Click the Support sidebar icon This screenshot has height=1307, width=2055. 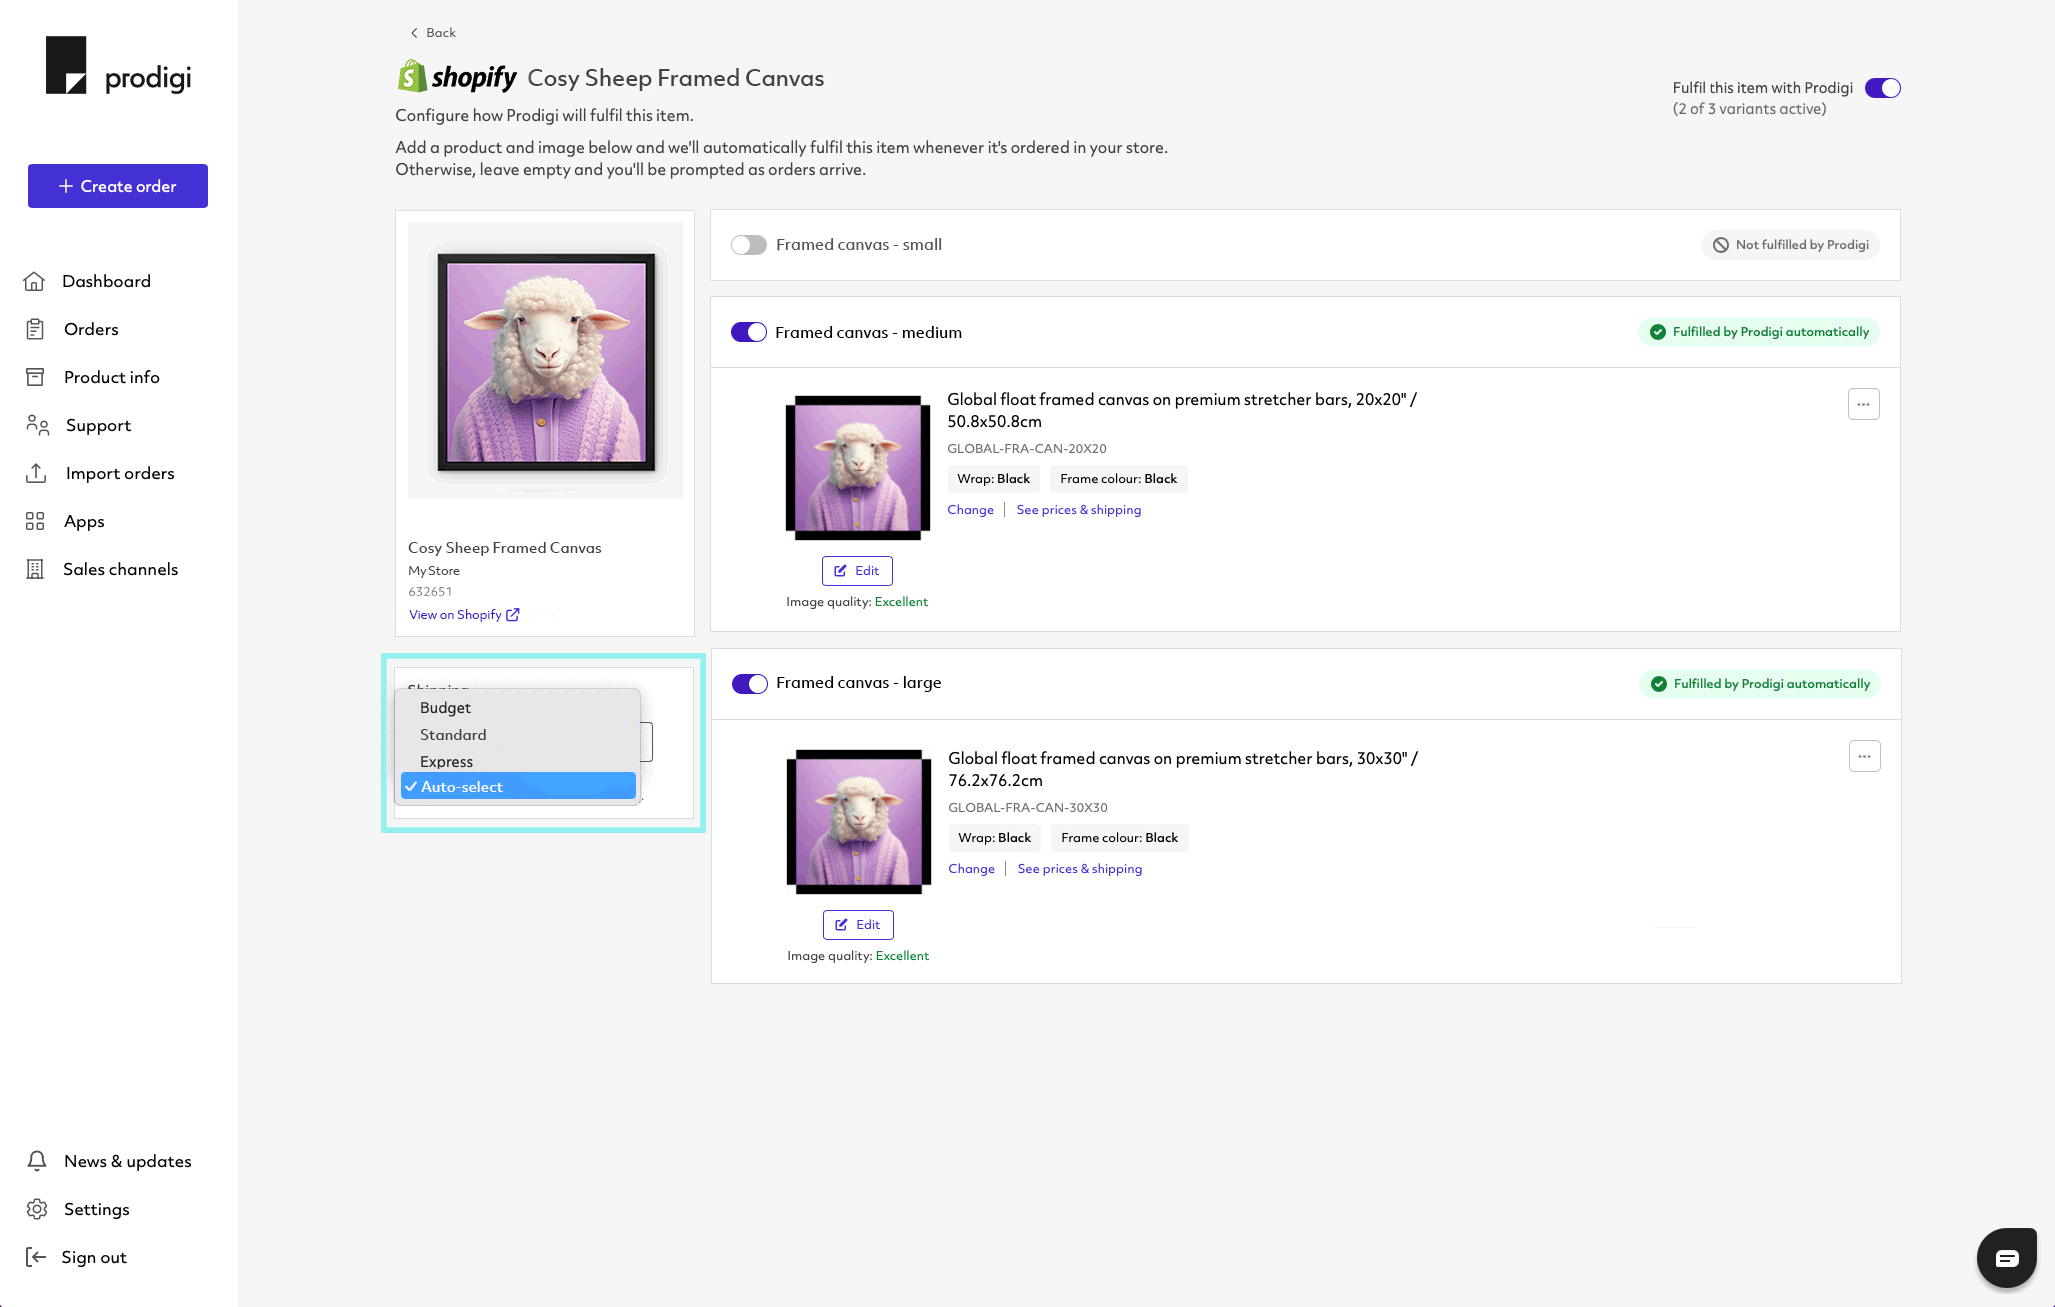pos(37,424)
